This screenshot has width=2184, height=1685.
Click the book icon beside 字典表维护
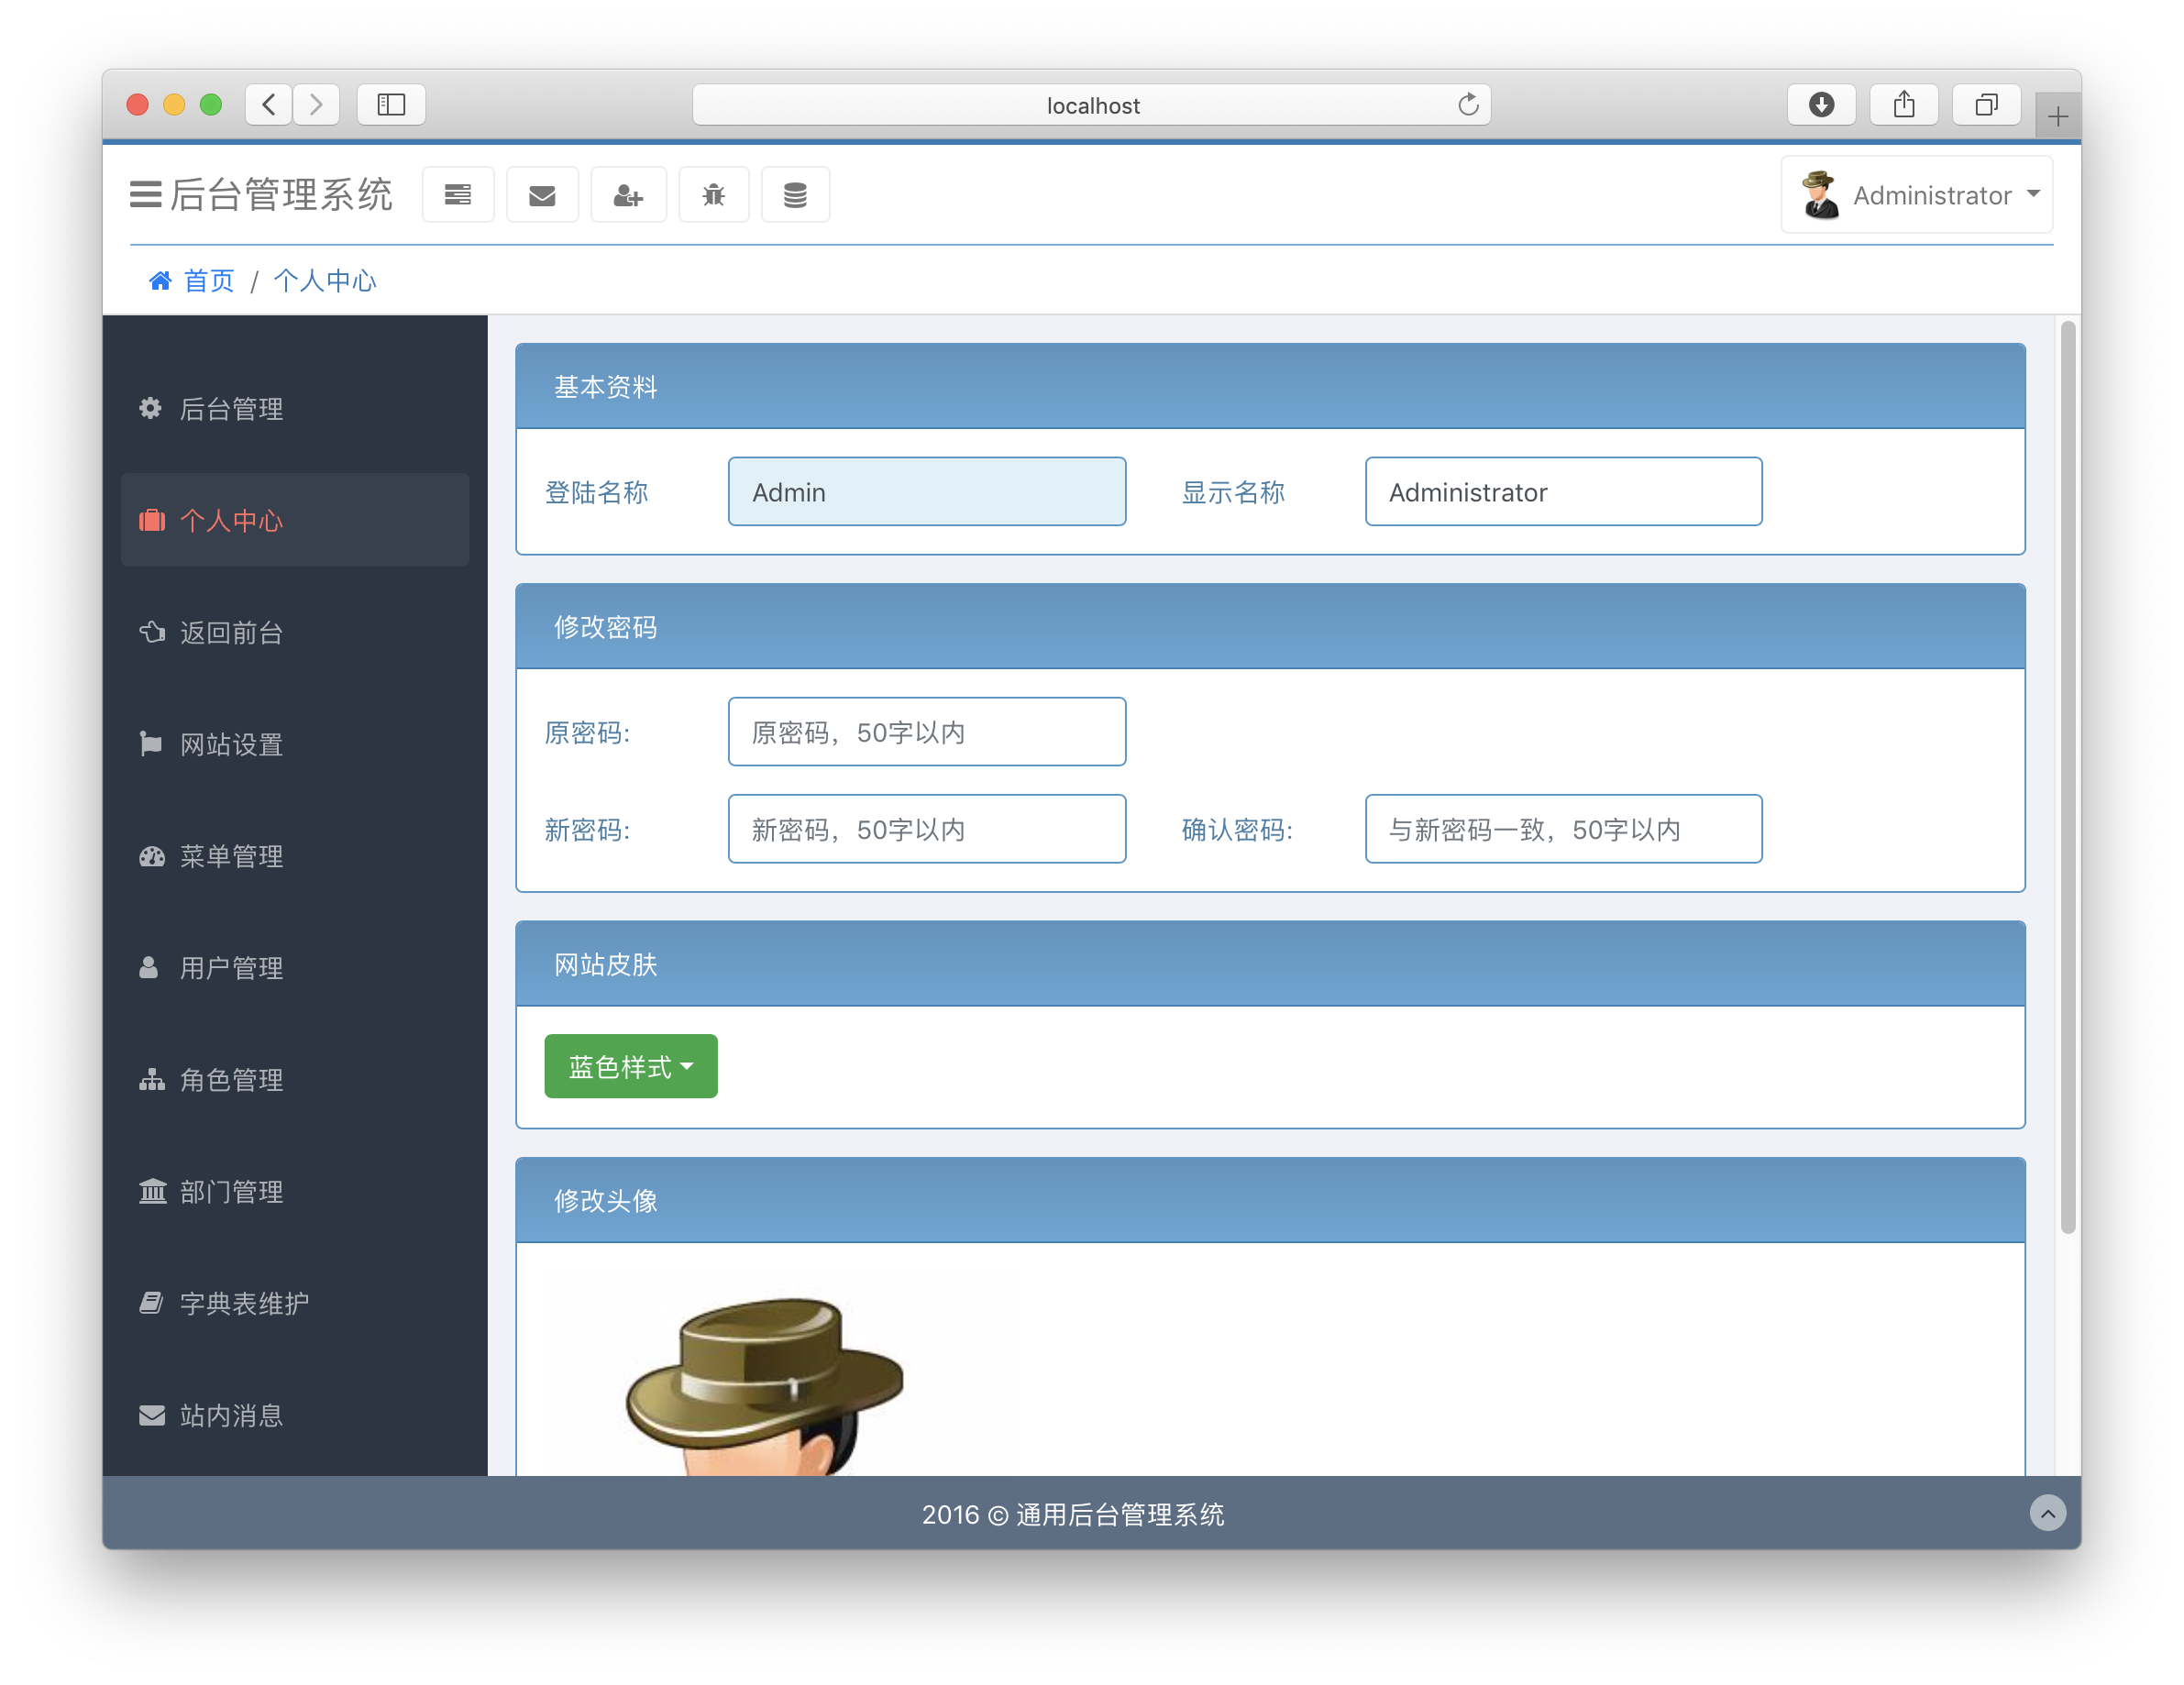[151, 1303]
